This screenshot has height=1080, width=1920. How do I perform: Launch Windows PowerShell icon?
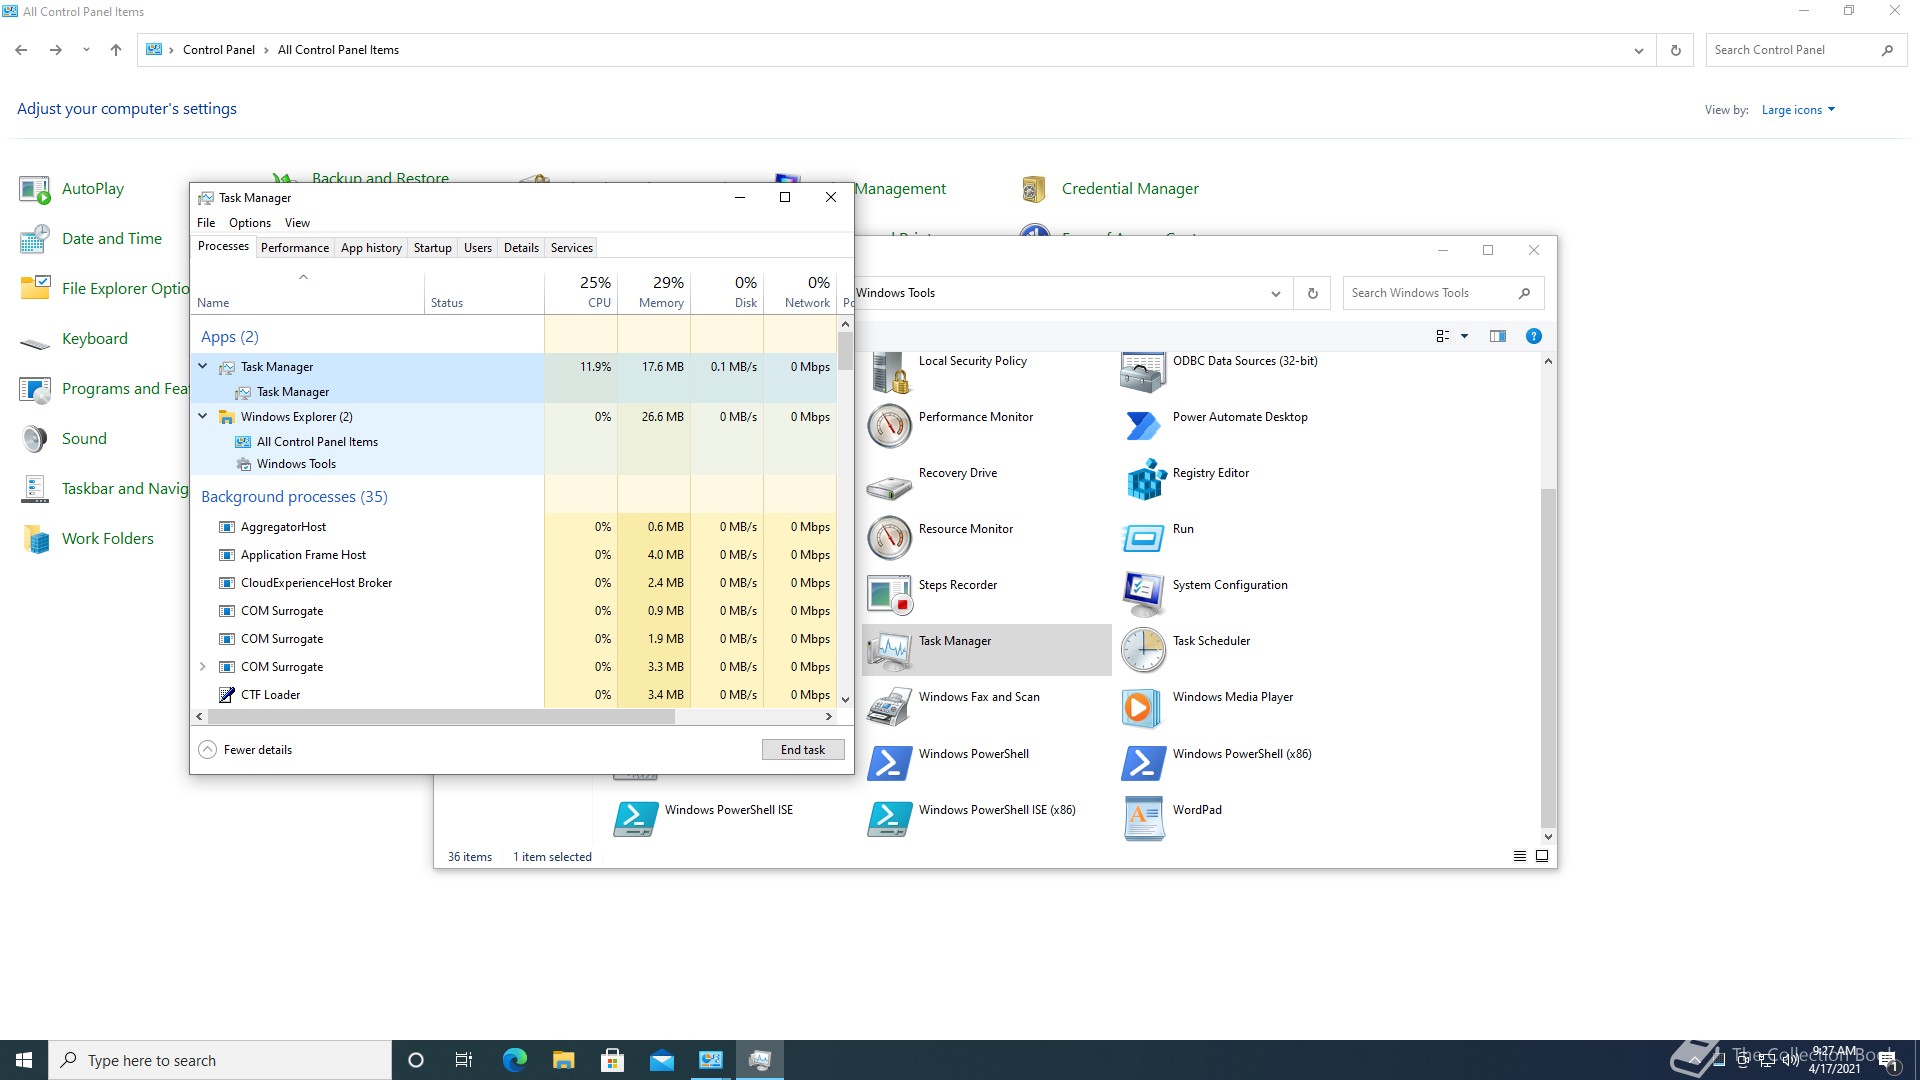tap(888, 763)
